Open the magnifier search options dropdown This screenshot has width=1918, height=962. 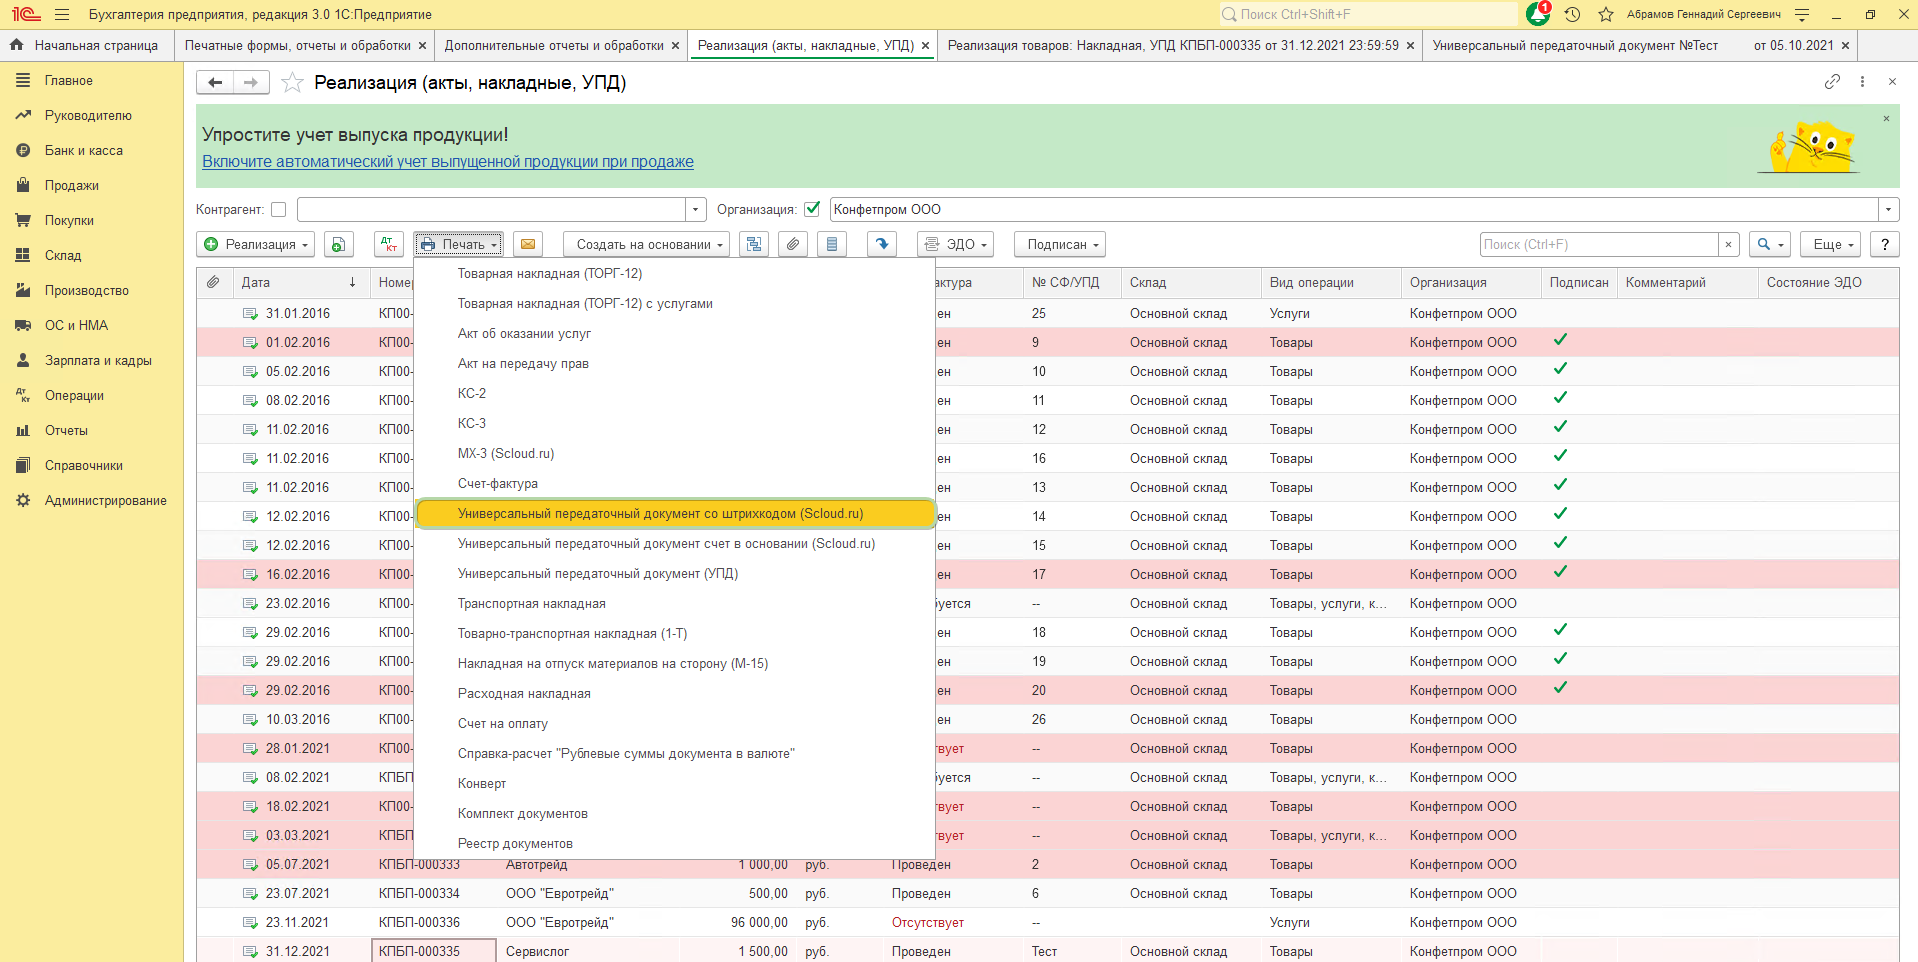(1770, 244)
